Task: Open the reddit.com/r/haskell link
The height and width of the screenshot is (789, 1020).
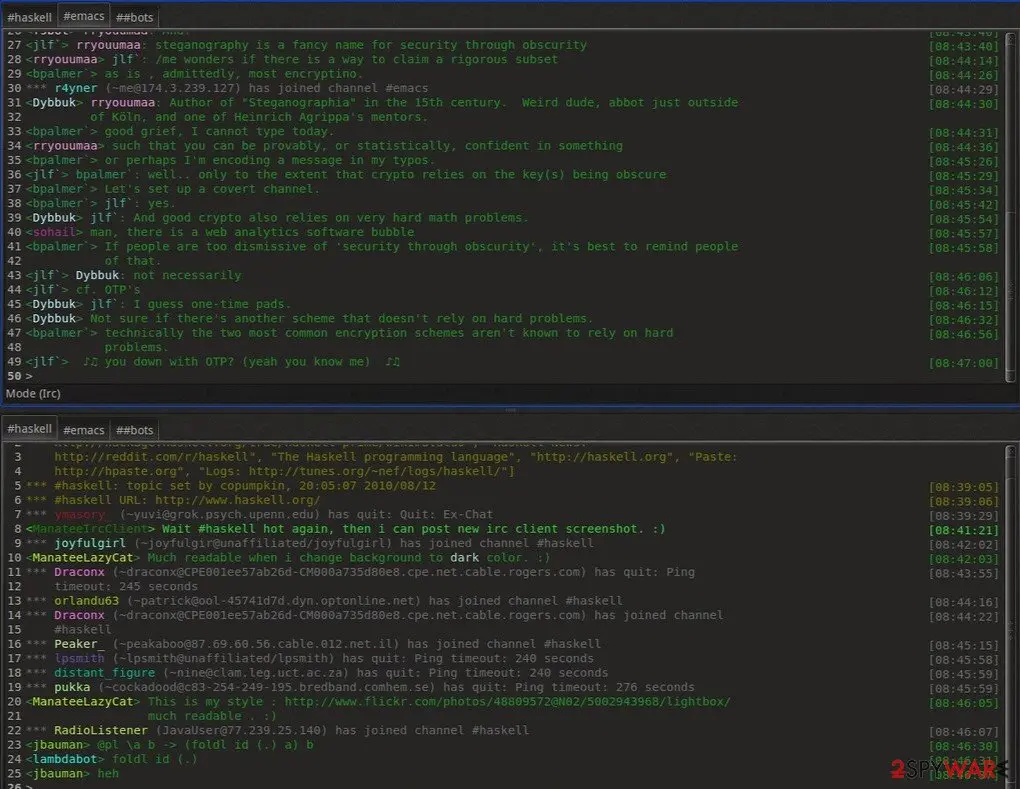Action: (152, 457)
